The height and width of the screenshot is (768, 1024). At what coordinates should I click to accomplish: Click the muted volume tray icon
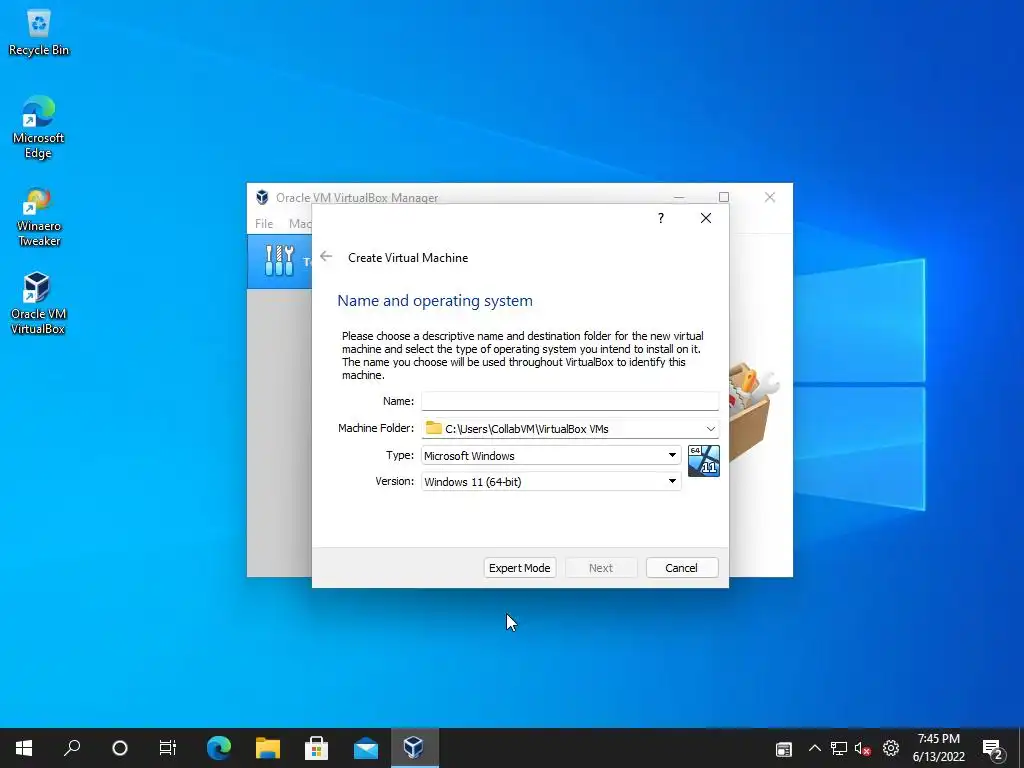[863, 748]
